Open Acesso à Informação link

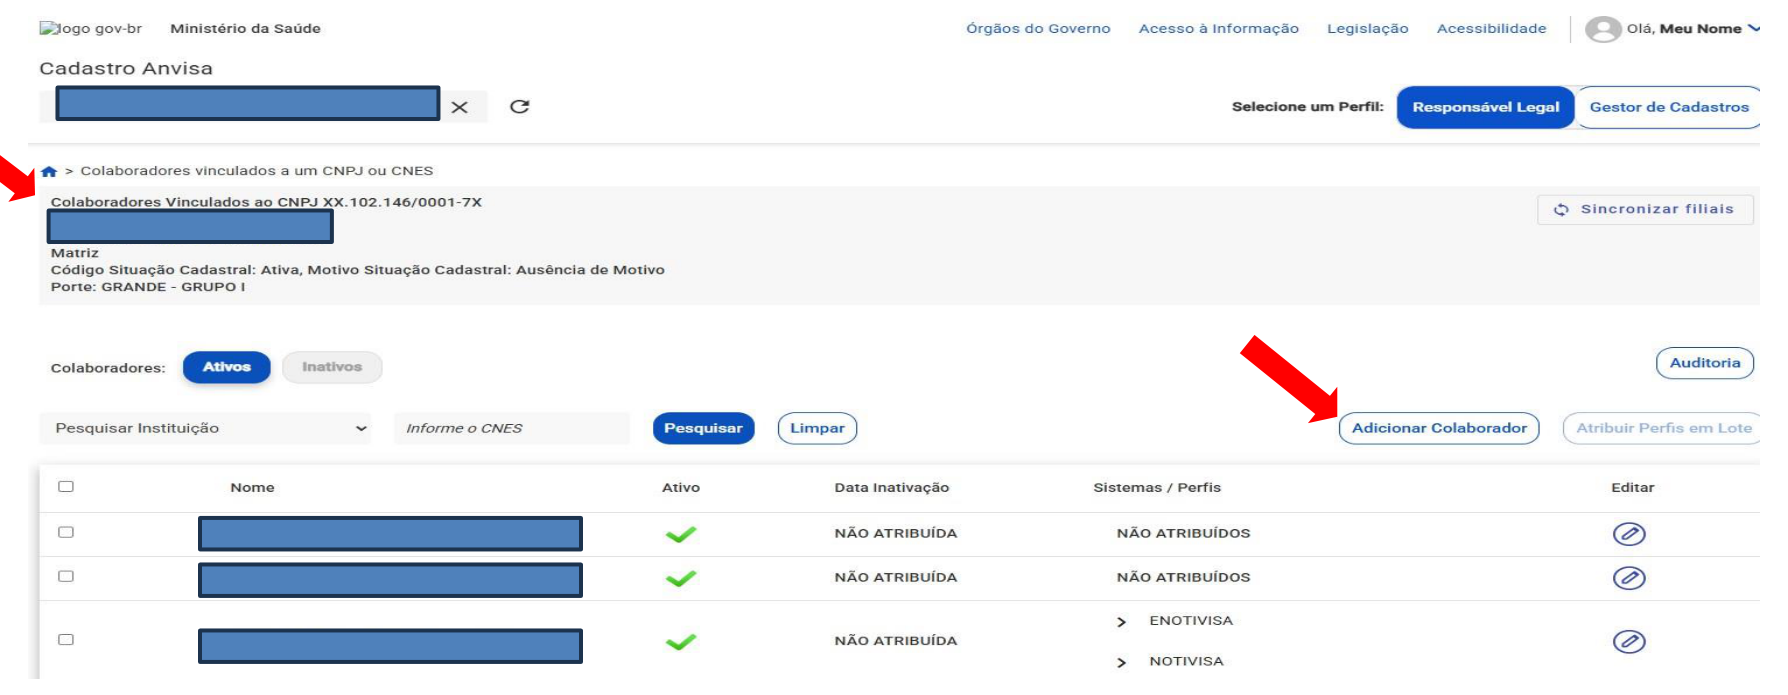(1219, 29)
